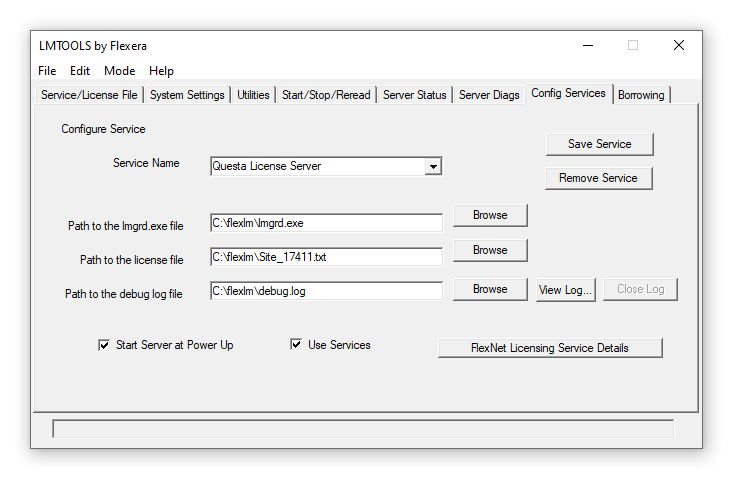Switch to Utilities tab
The width and height of the screenshot is (740, 482).
pos(253,95)
